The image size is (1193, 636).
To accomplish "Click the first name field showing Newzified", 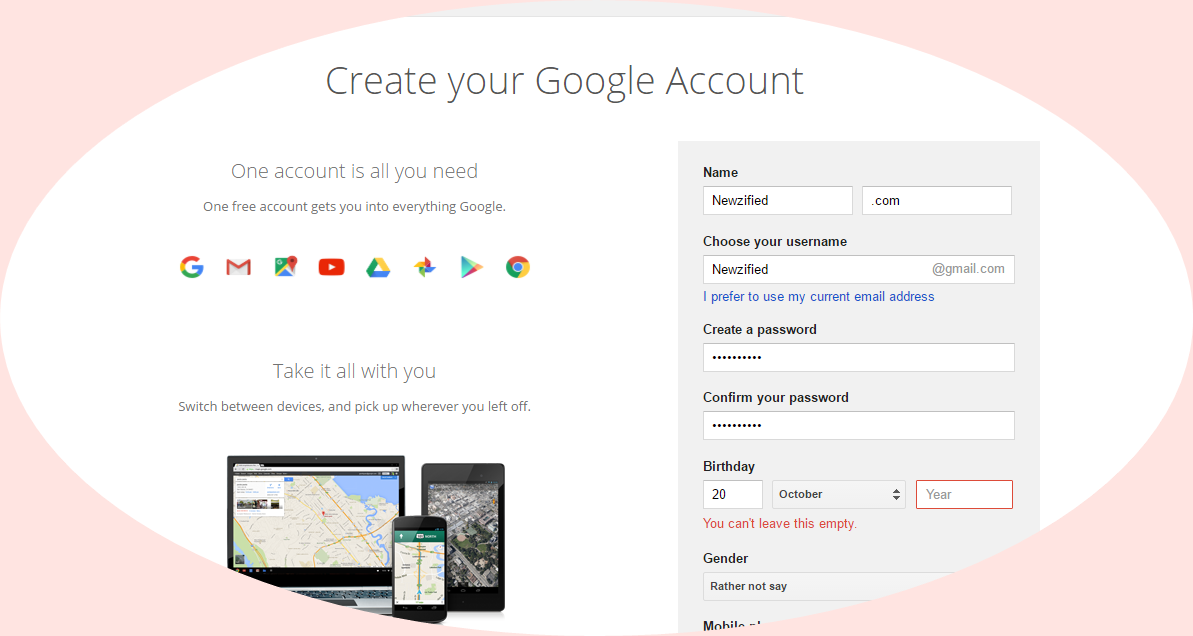I will (x=777, y=200).
